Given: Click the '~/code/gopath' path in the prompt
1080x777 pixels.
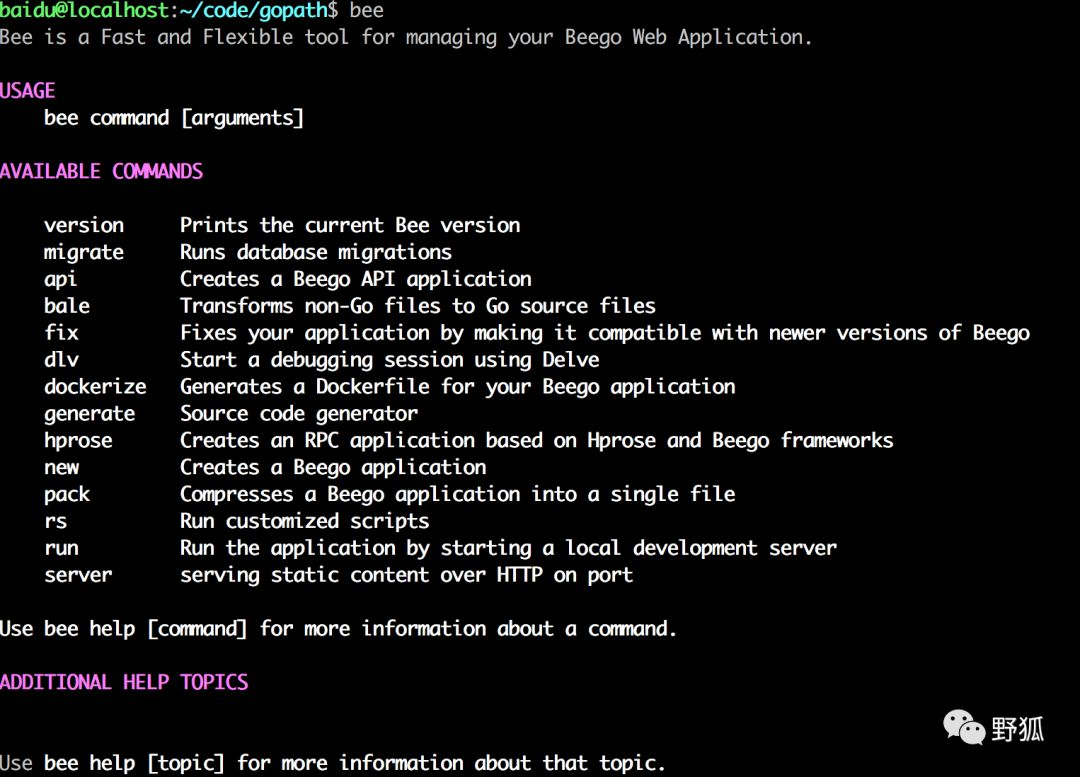Looking at the screenshot, I should (x=253, y=10).
